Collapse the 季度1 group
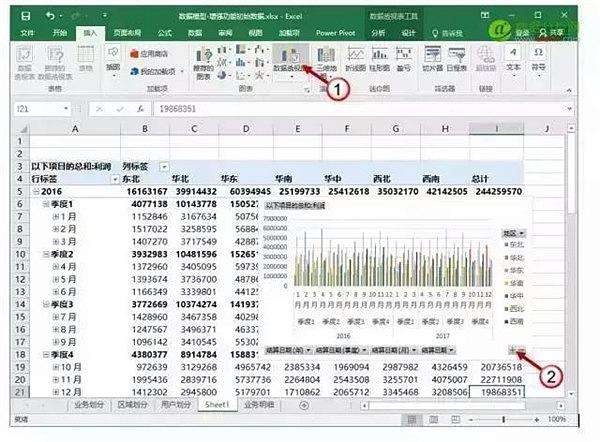The width and height of the screenshot is (600, 442). (x=46, y=204)
